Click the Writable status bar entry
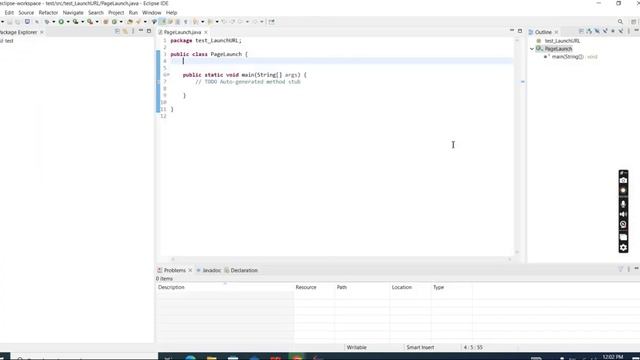 tap(356, 347)
